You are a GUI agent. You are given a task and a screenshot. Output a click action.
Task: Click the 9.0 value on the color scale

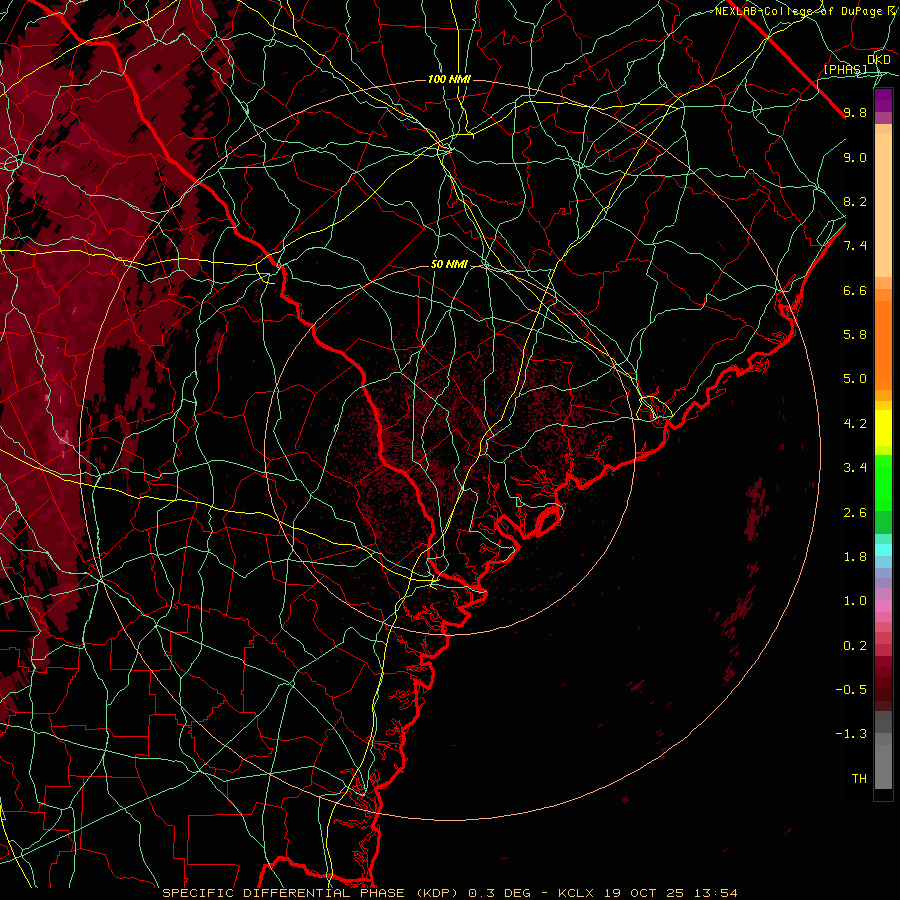[x=855, y=157]
